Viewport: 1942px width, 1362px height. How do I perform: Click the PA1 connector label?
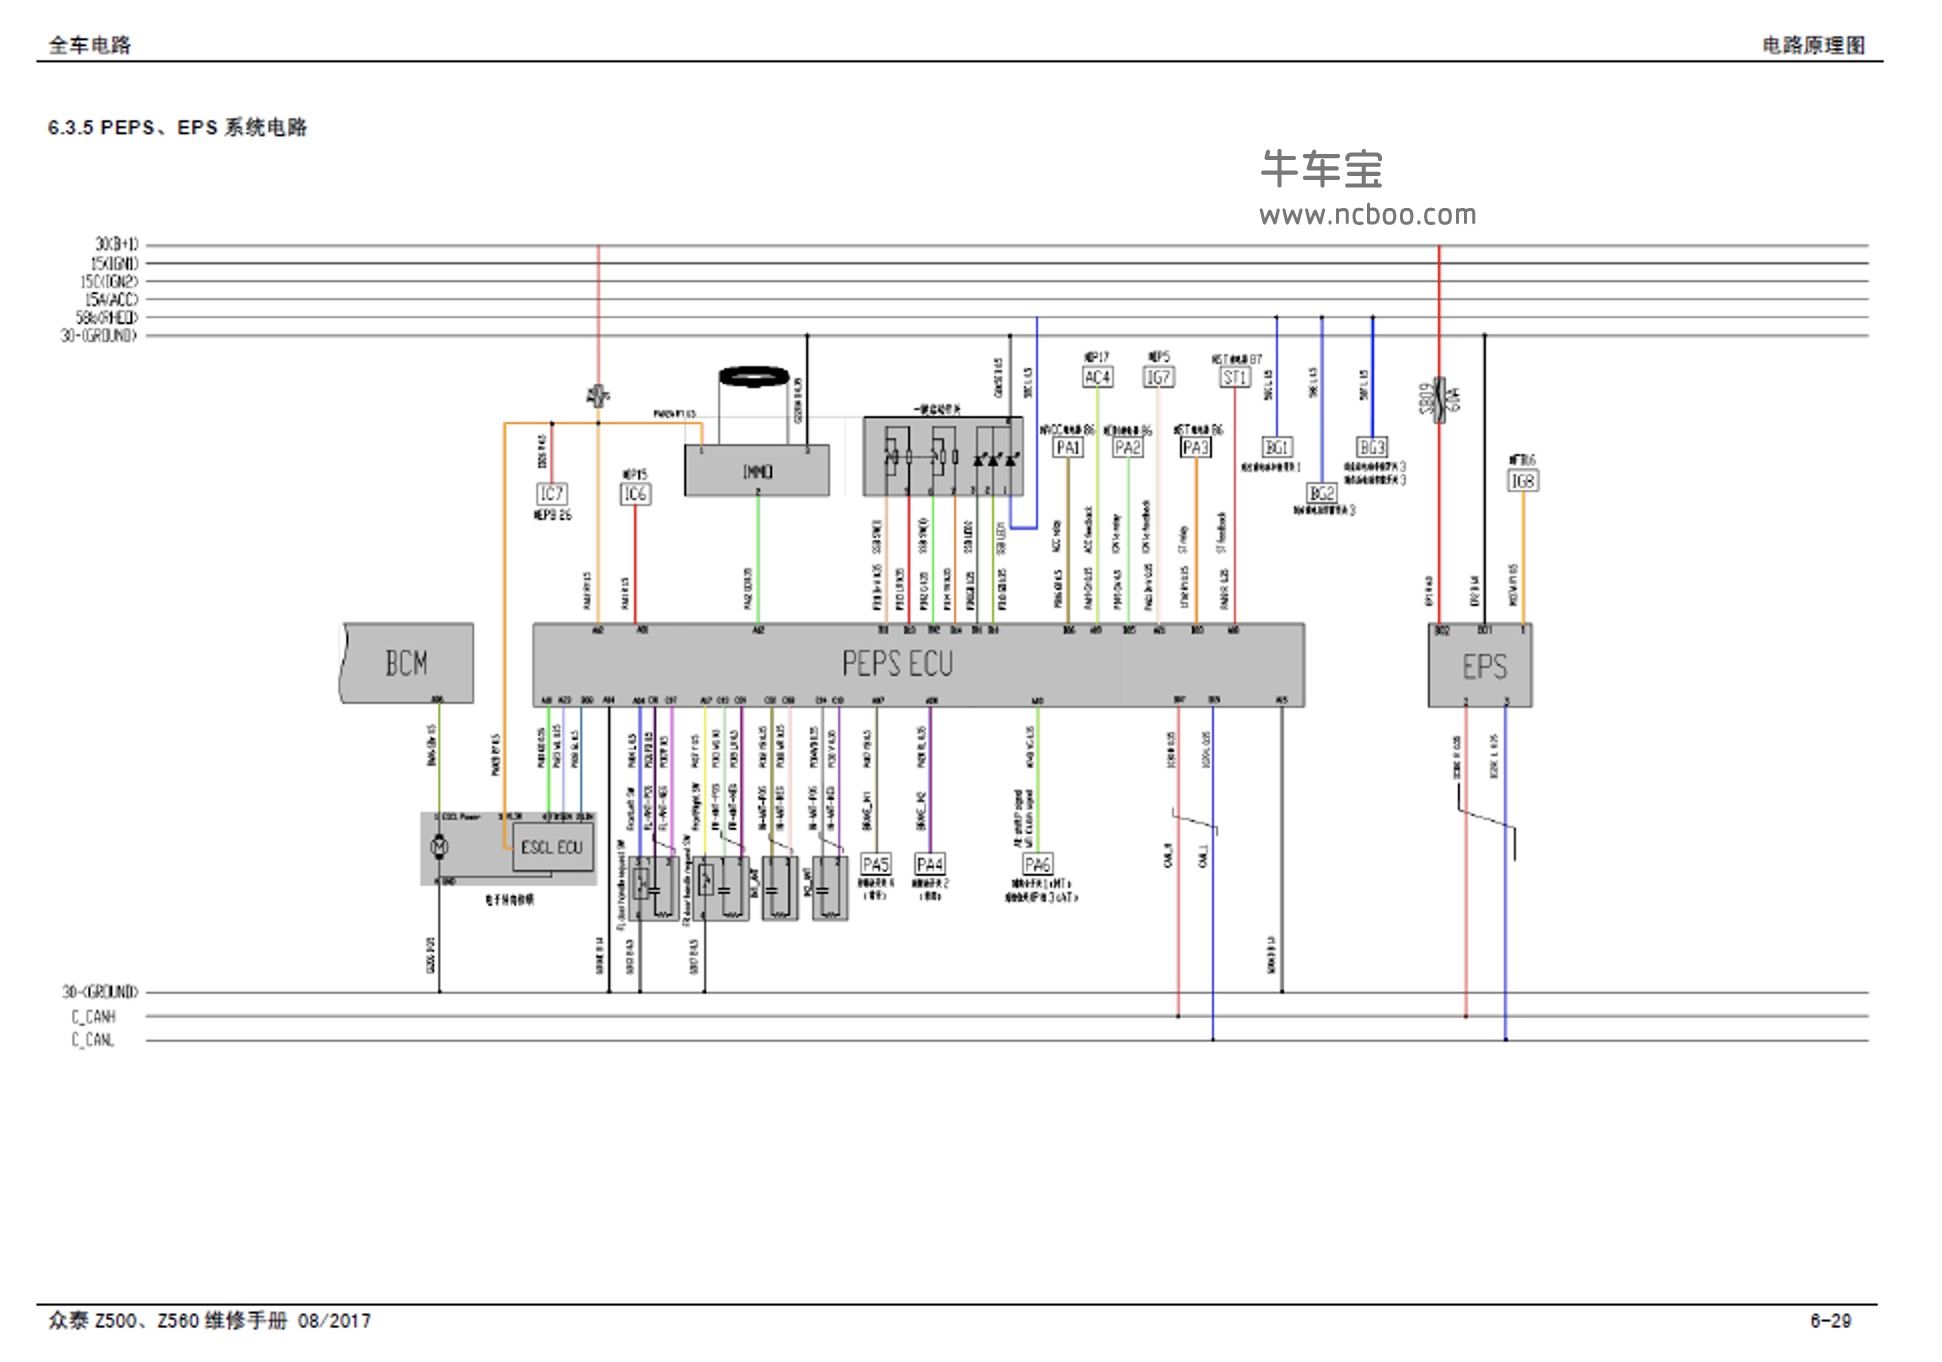[x=1068, y=447]
